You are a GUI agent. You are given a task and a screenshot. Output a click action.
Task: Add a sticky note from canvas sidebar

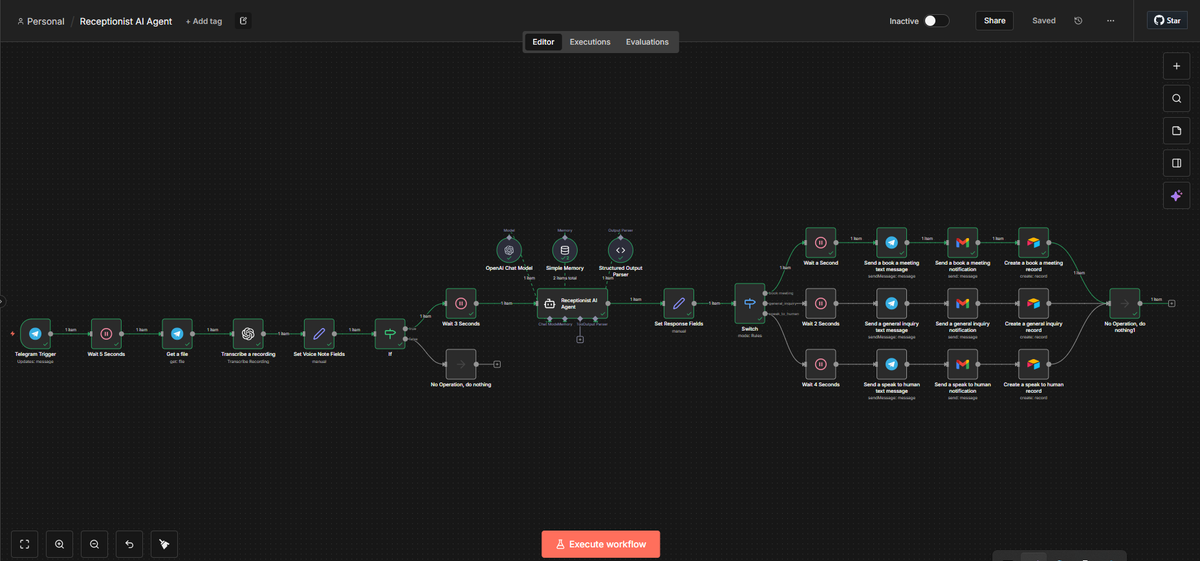(x=1176, y=131)
